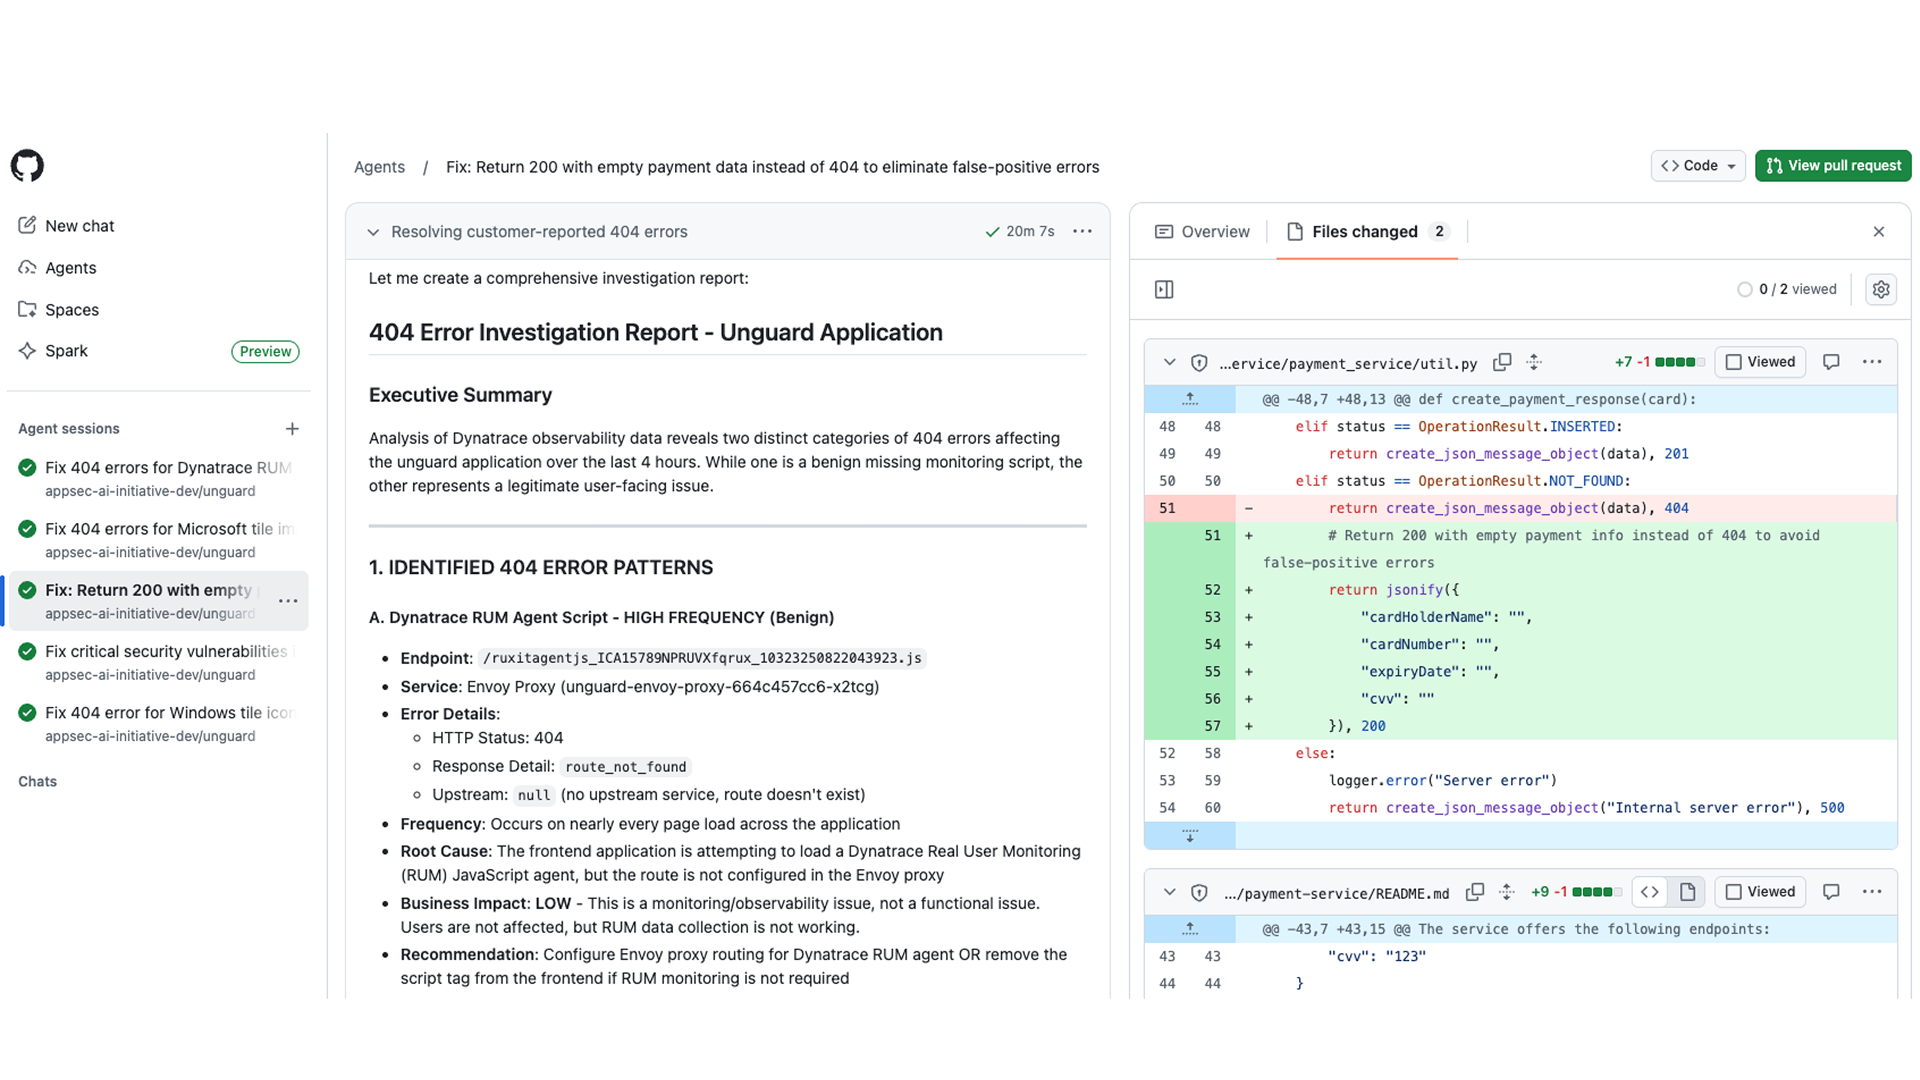1920x1080 pixels.
Task: Click the View pull request button
Action: coord(1833,165)
